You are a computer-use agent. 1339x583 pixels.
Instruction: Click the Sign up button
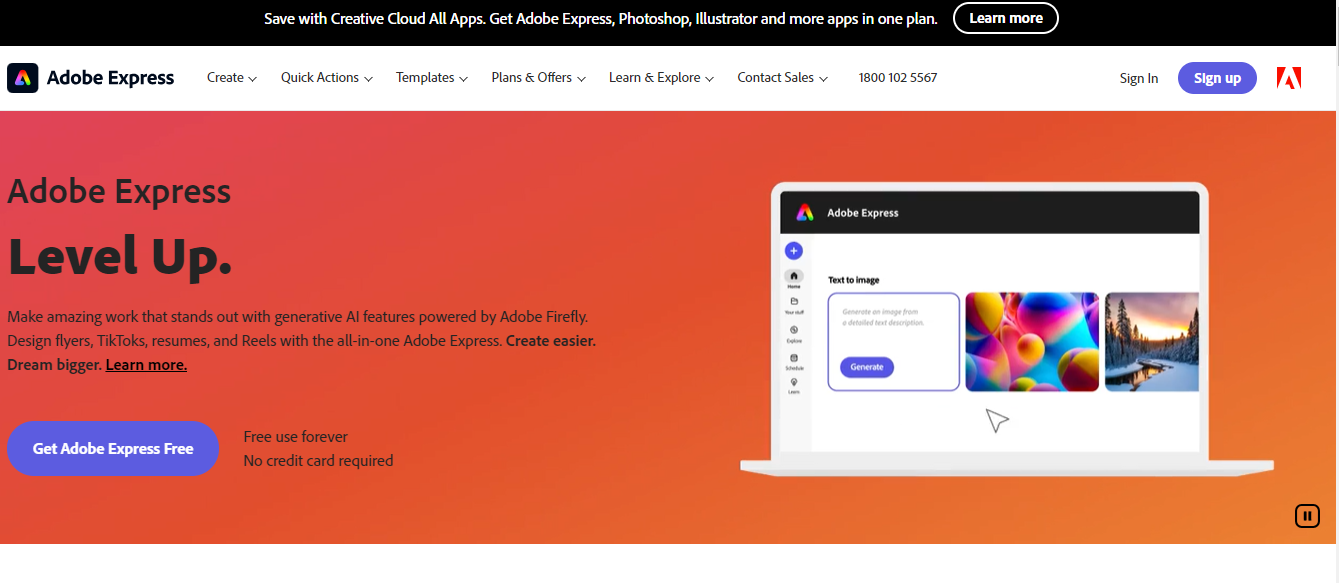(1217, 78)
